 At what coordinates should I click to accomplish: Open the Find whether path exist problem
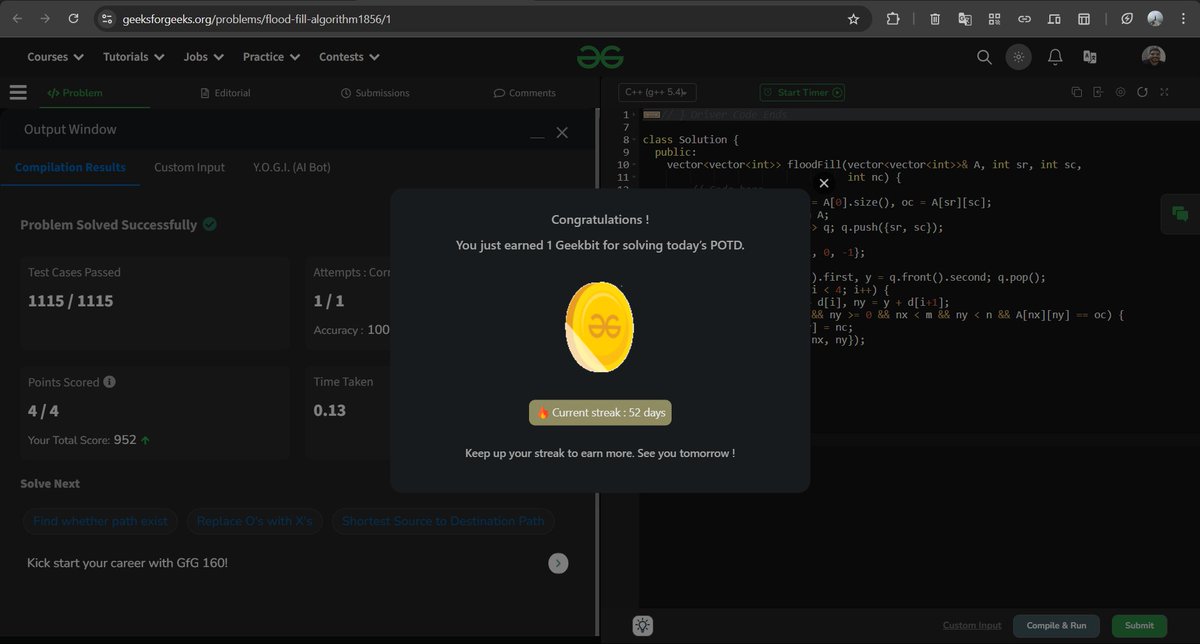(100, 521)
